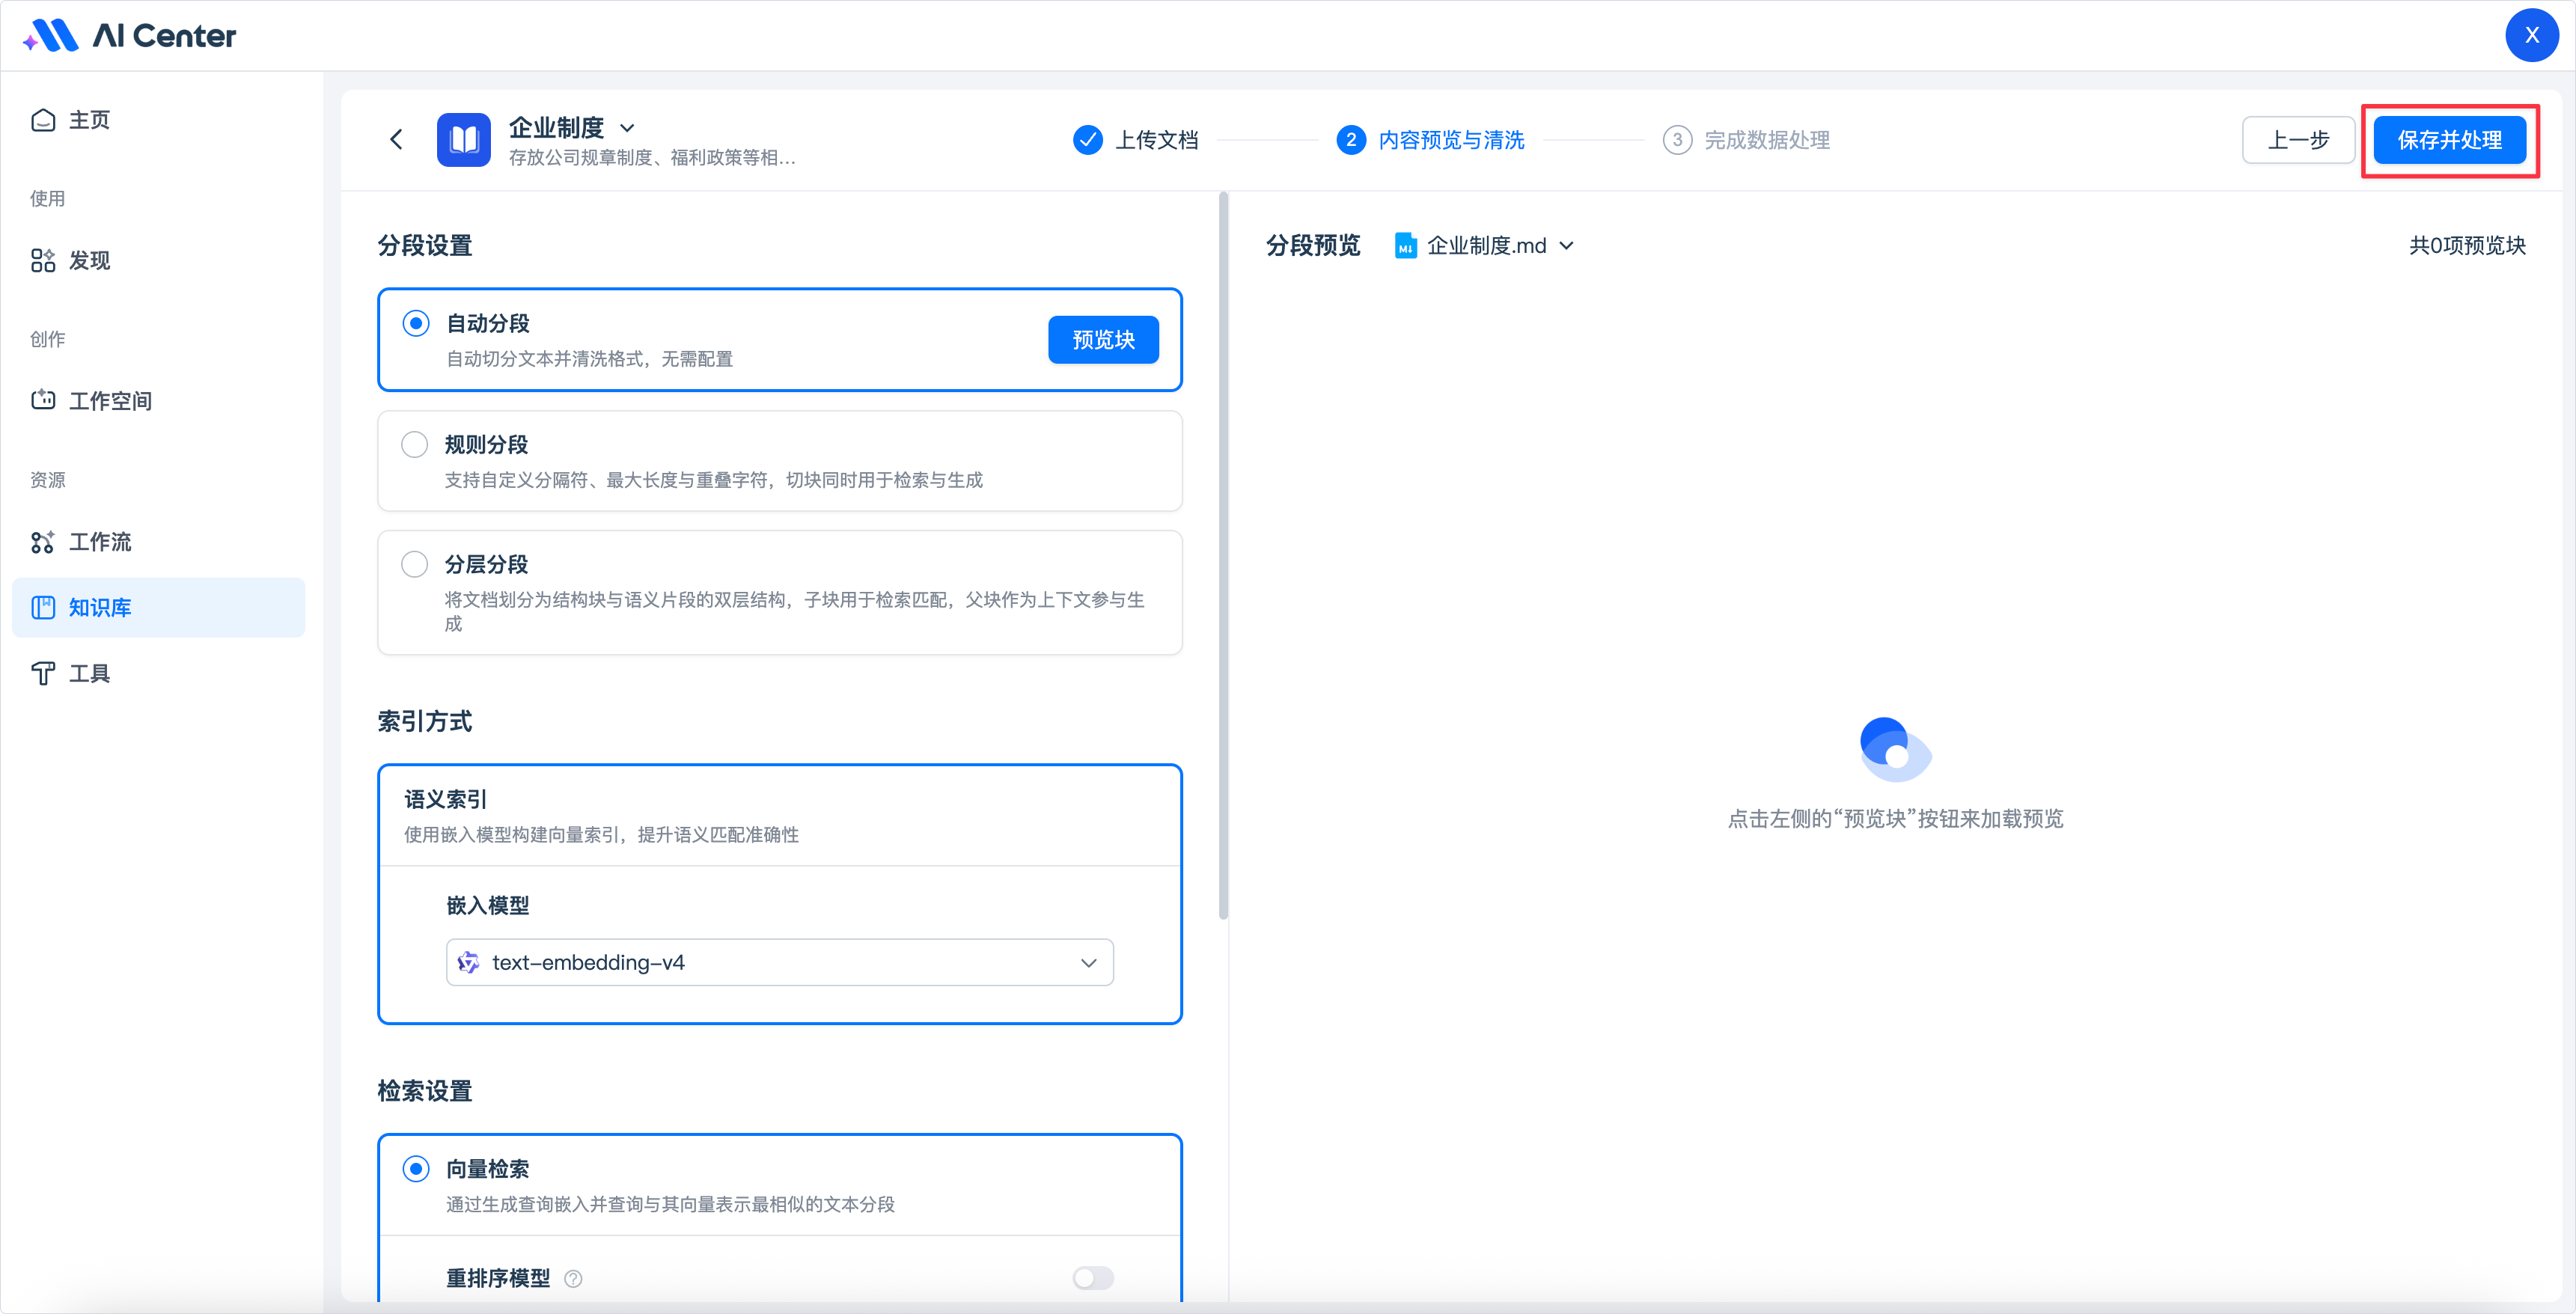Click the 主页 home icon in sidebar
The width and height of the screenshot is (2576, 1314).
coord(43,120)
